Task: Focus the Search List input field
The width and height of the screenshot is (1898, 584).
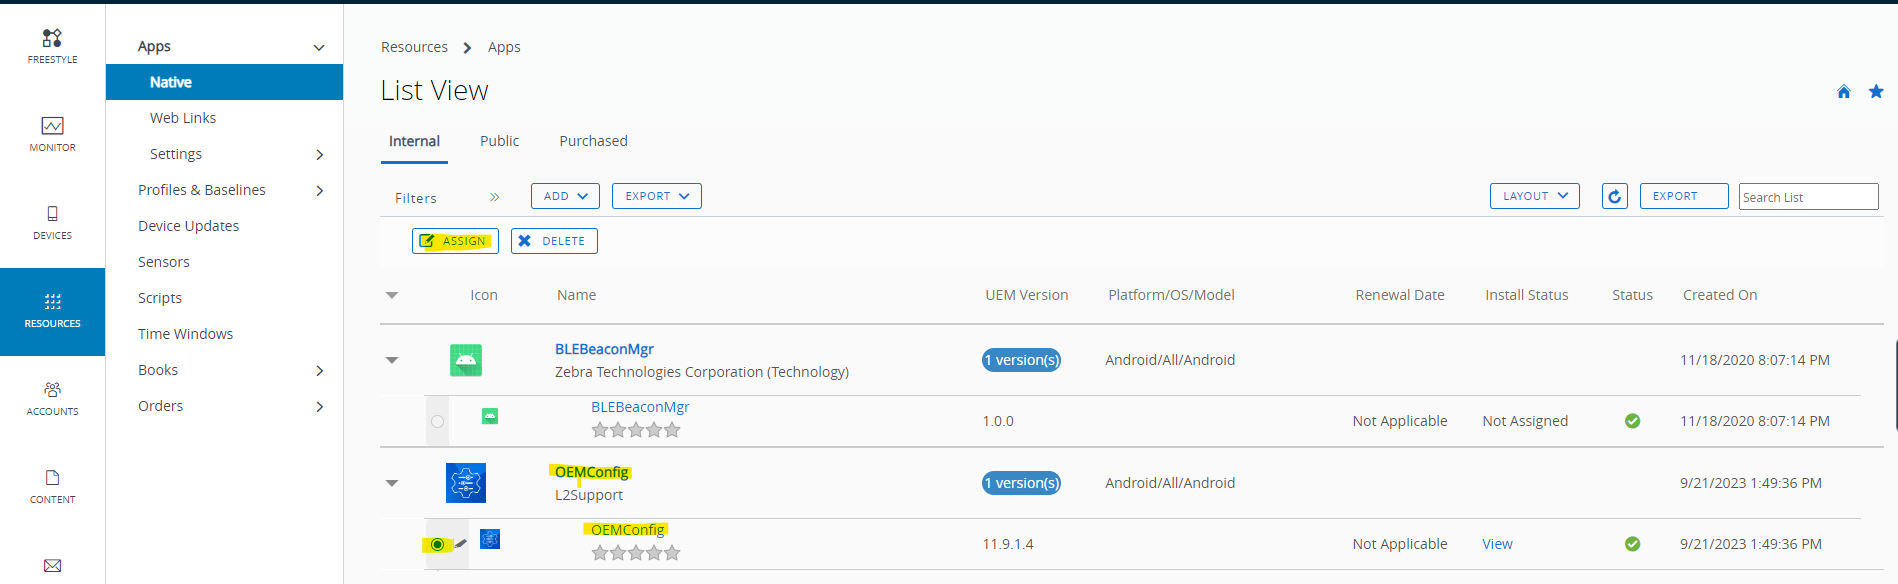Action: tap(1808, 197)
